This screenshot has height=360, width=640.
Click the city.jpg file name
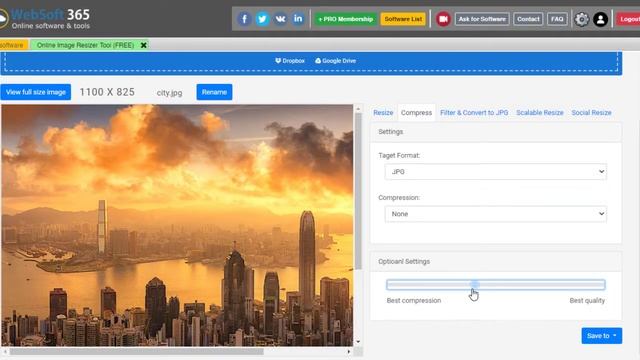[x=169, y=93]
